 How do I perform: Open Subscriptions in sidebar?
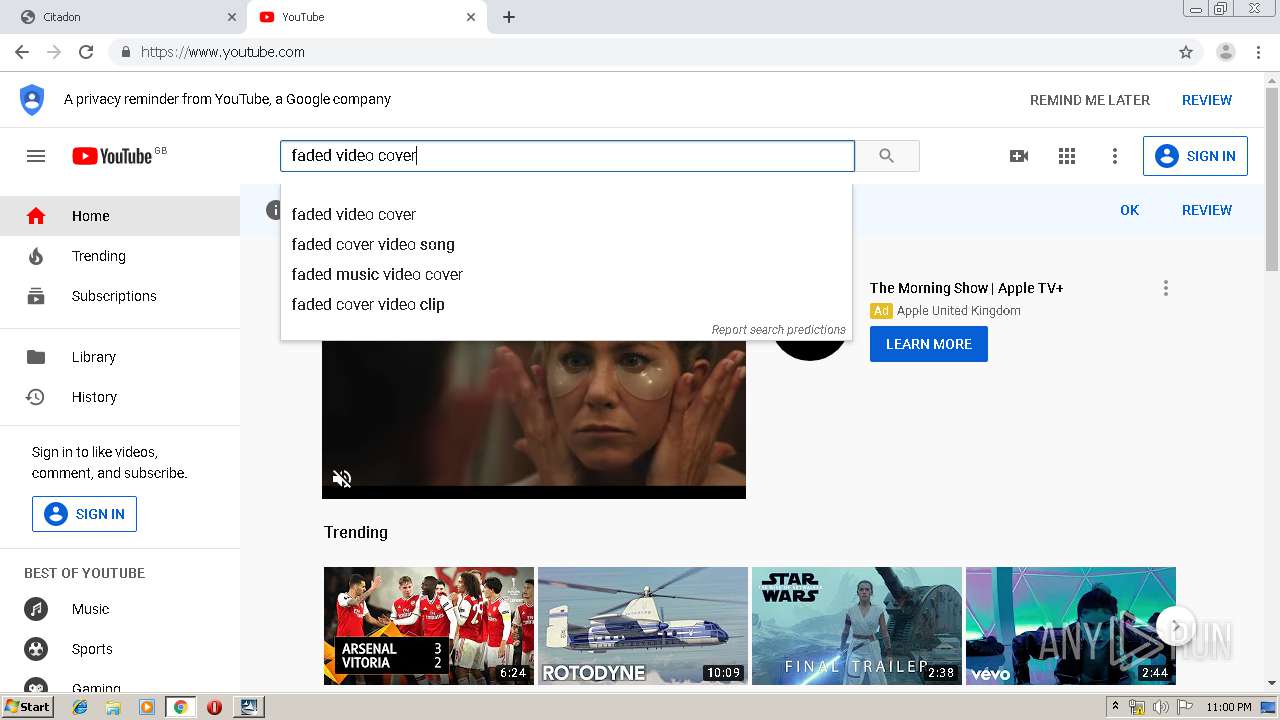[x=120, y=296]
